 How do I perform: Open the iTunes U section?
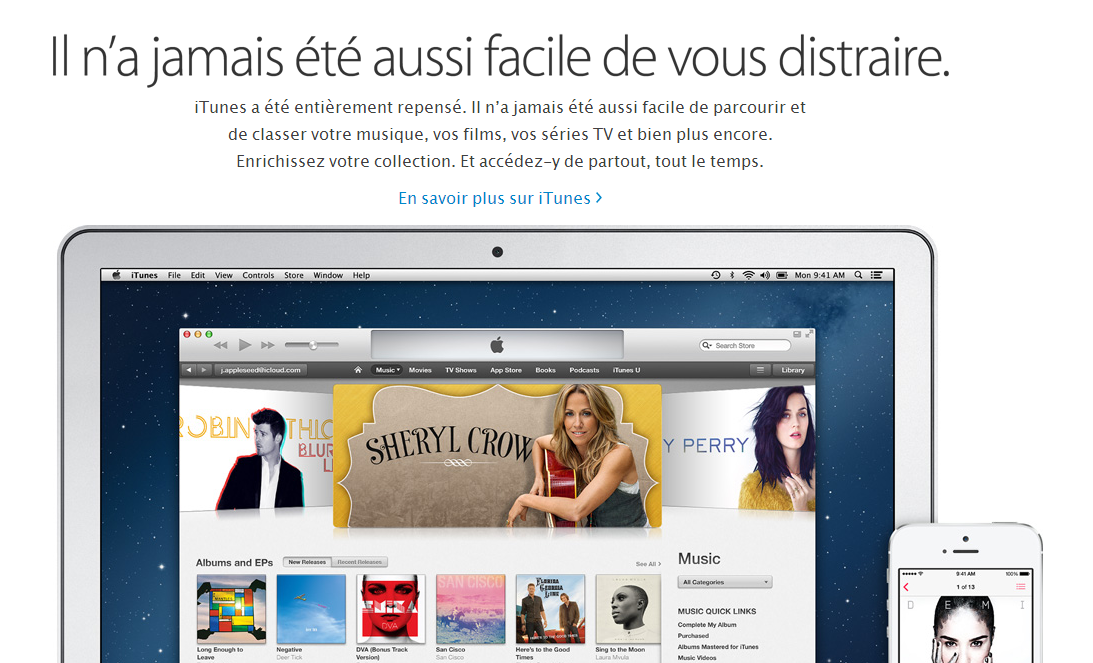(x=627, y=370)
